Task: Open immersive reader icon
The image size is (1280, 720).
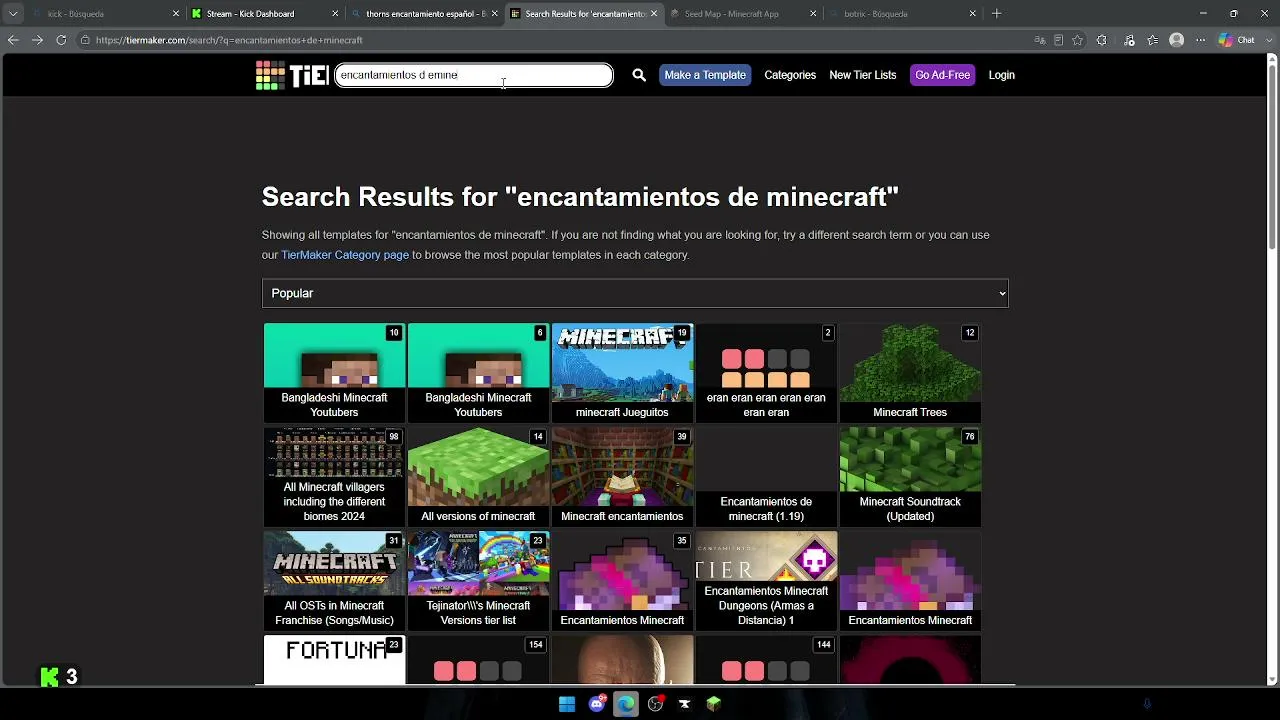Action: click(1059, 40)
